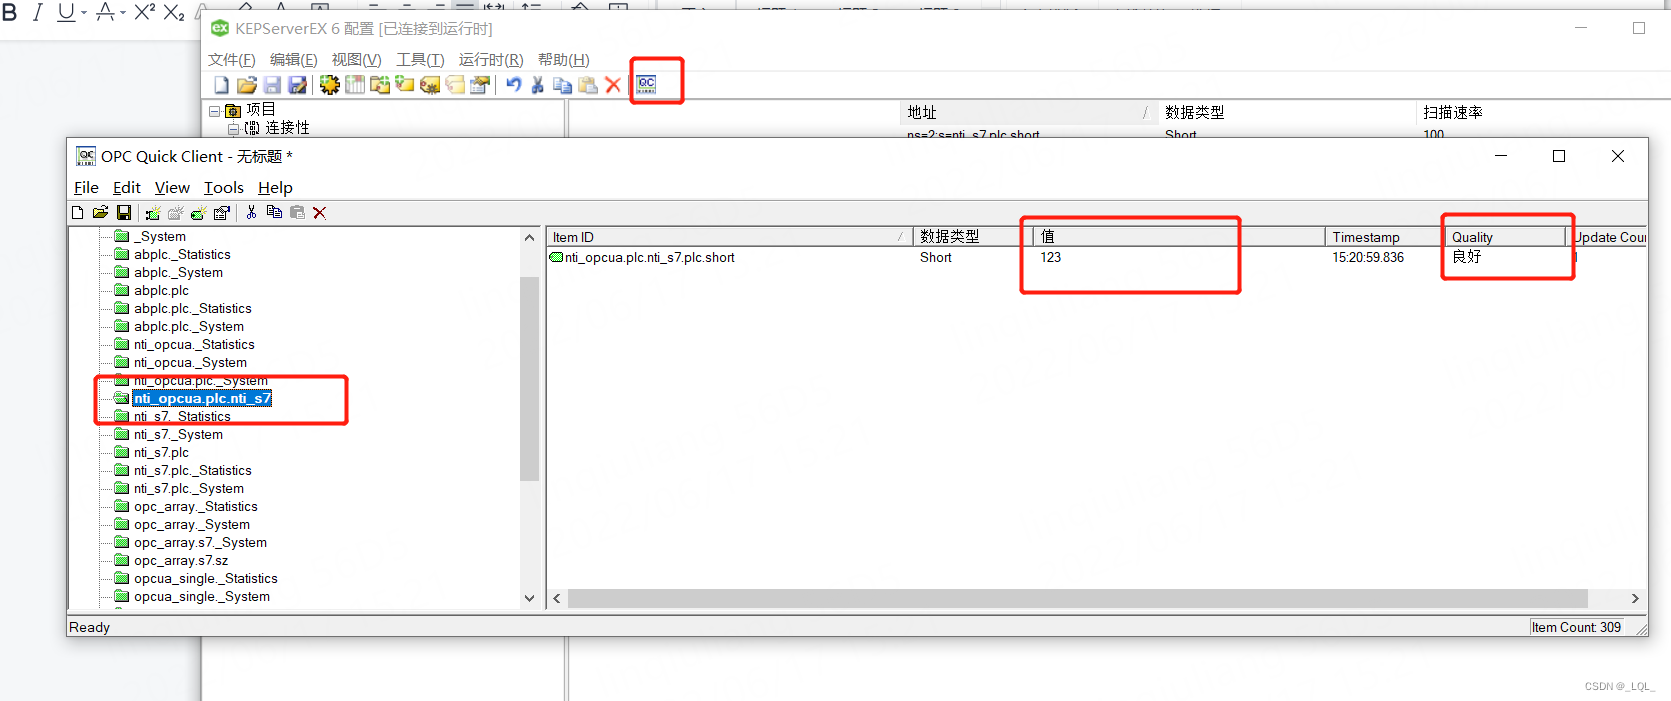Toggle Bold formatting in the editor
Screen dimensions: 1671x701
(10, 12)
